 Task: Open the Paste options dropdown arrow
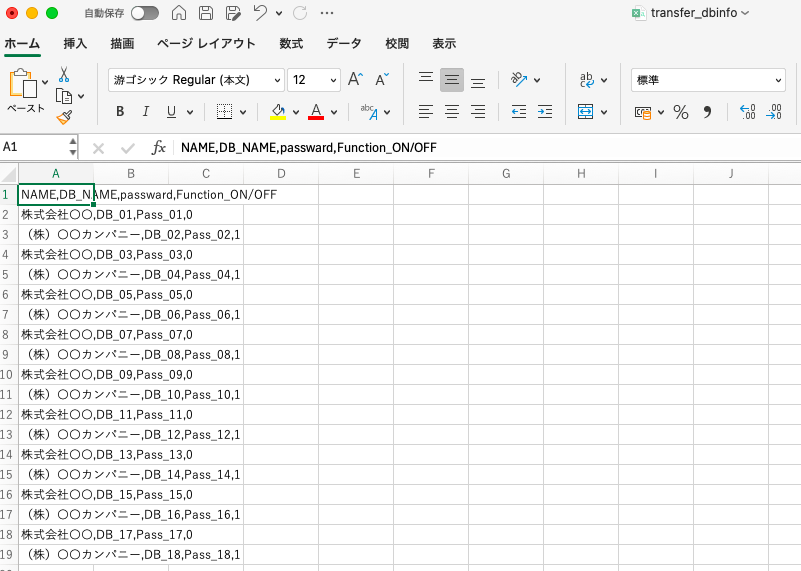click(45, 82)
